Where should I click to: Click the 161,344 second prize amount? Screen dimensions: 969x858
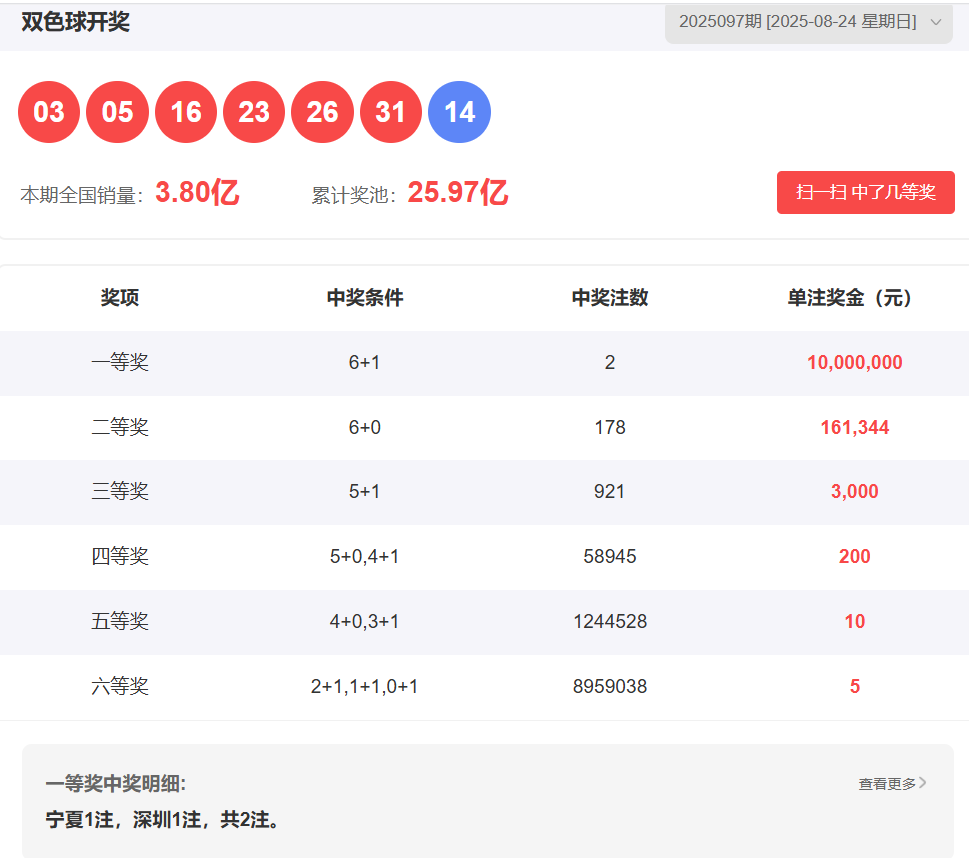click(x=854, y=428)
